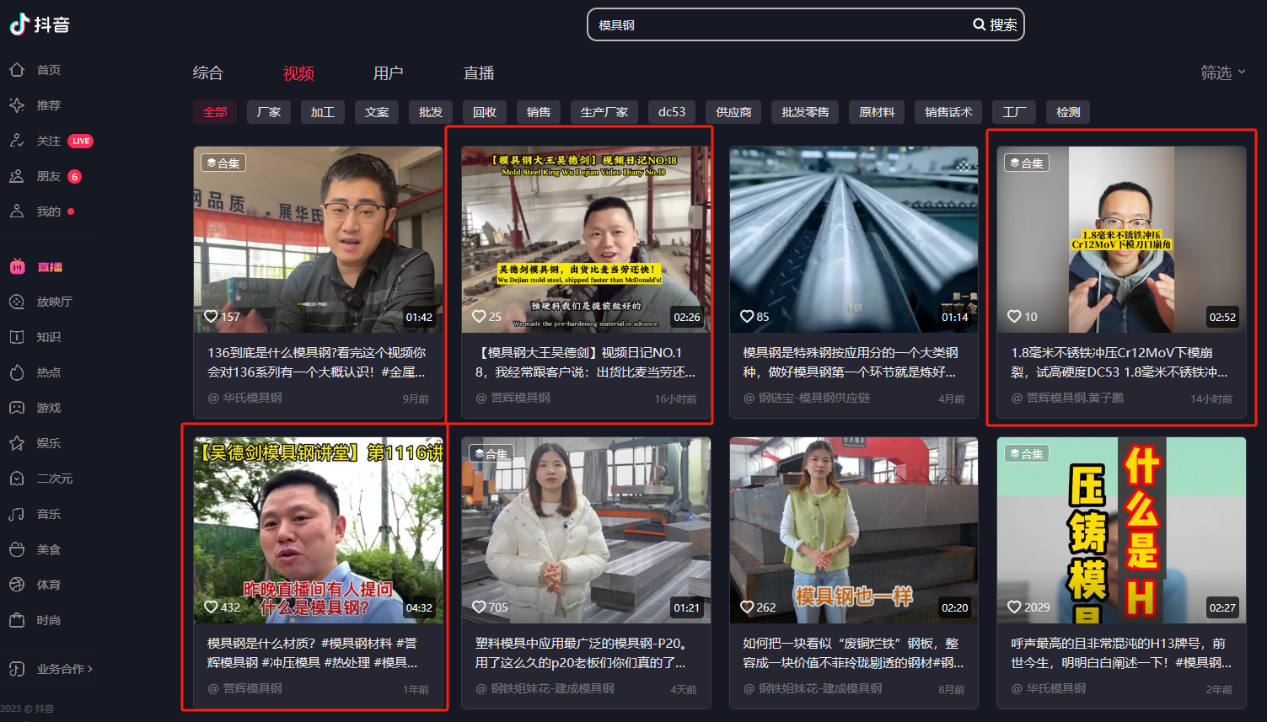Open 音乐 music note icon
The width and height of the screenshot is (1267, 722).
[17, 514]
